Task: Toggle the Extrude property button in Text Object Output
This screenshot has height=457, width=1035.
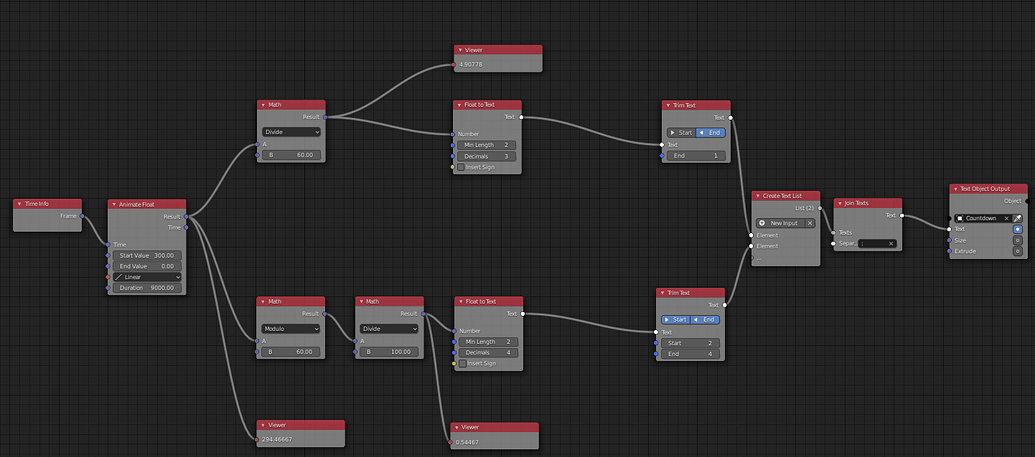Action: pos(1017,251)
